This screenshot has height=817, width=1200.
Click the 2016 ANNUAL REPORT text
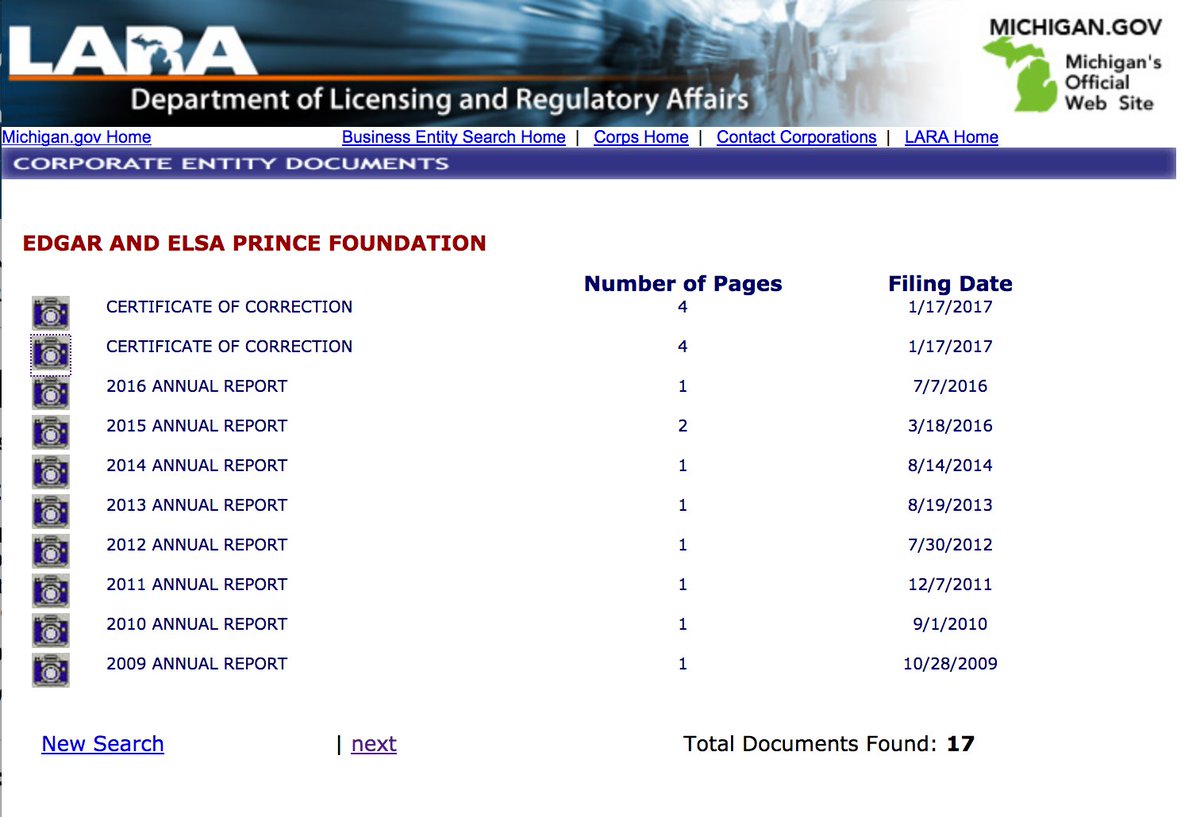[197, 386]
